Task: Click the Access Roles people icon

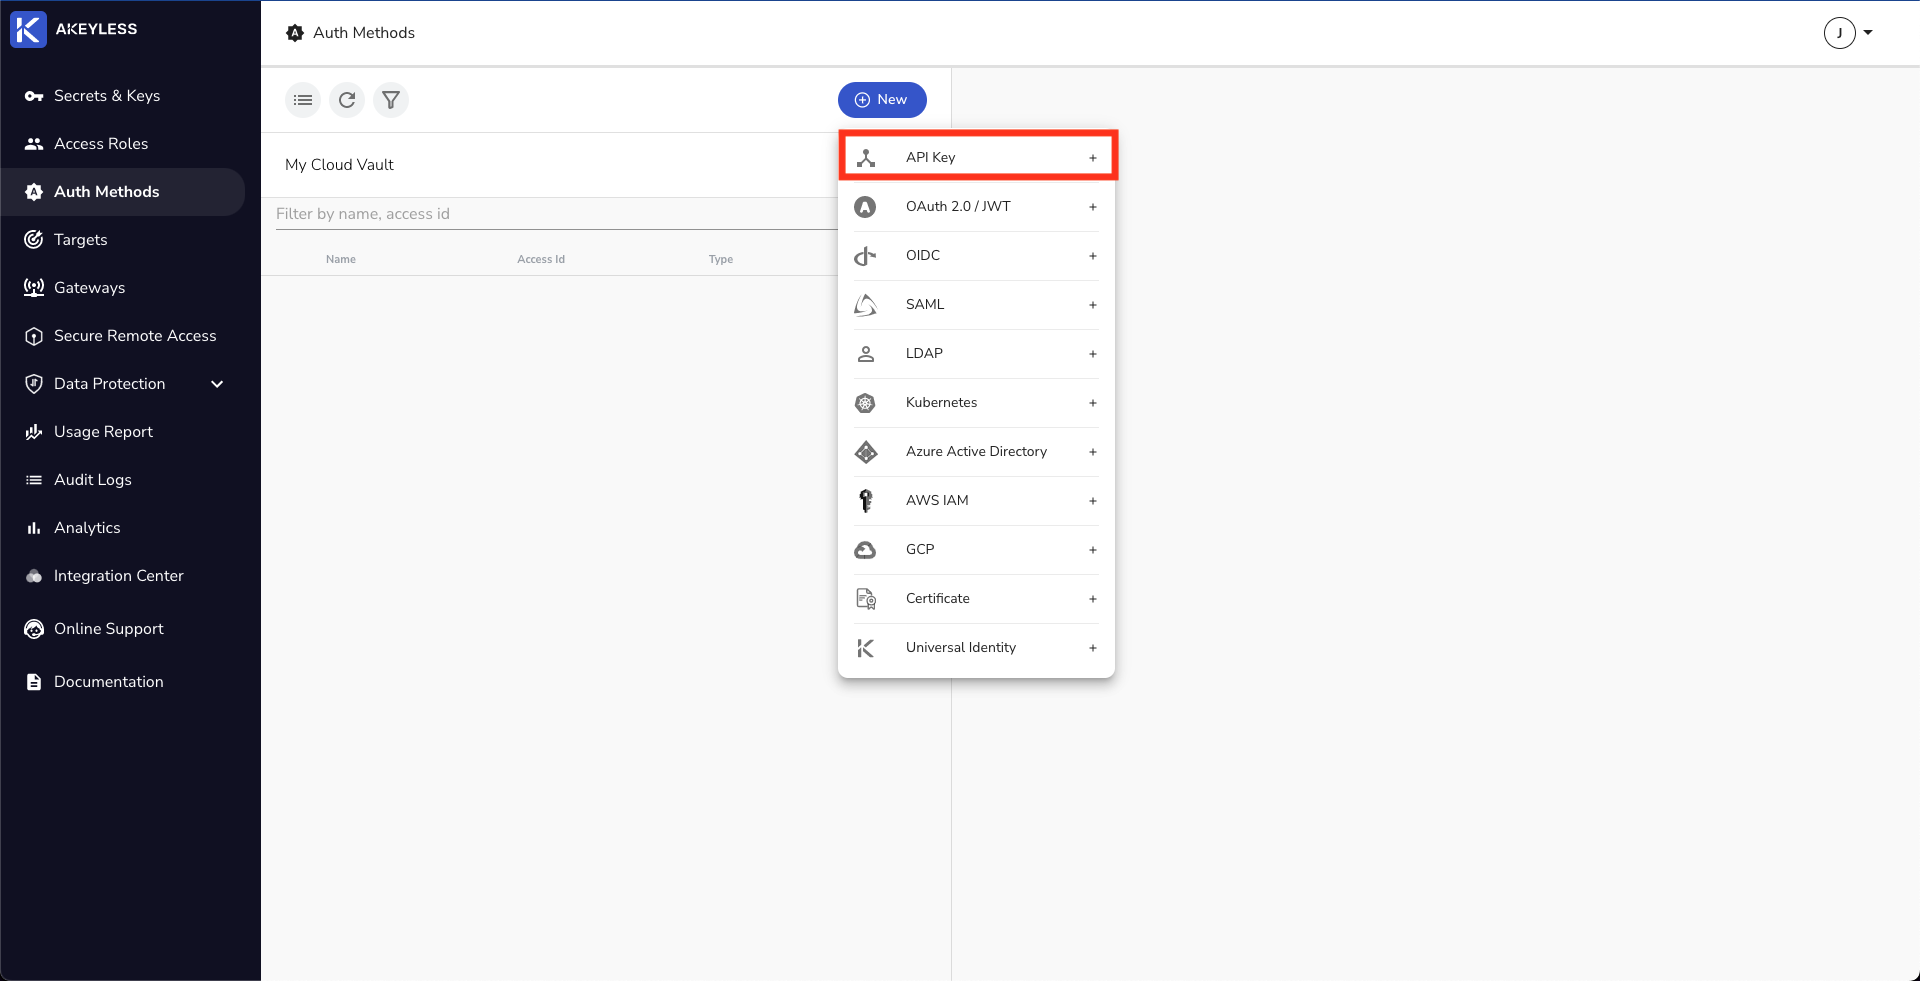Action: point(34,144)
